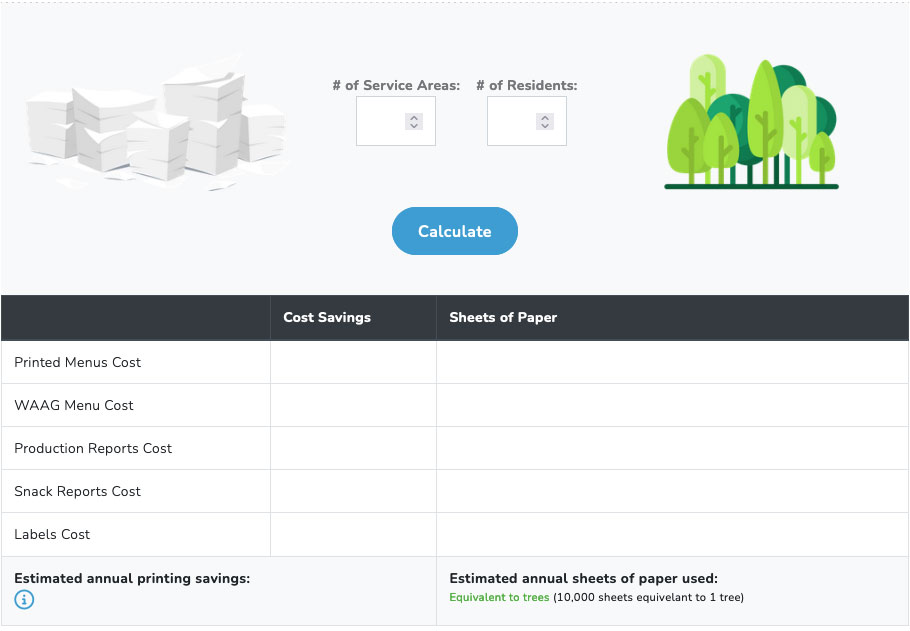The height and width of the screenshot is (631, 910).
Task: Click the # of Residents label
Action: (x=527, y=86)
